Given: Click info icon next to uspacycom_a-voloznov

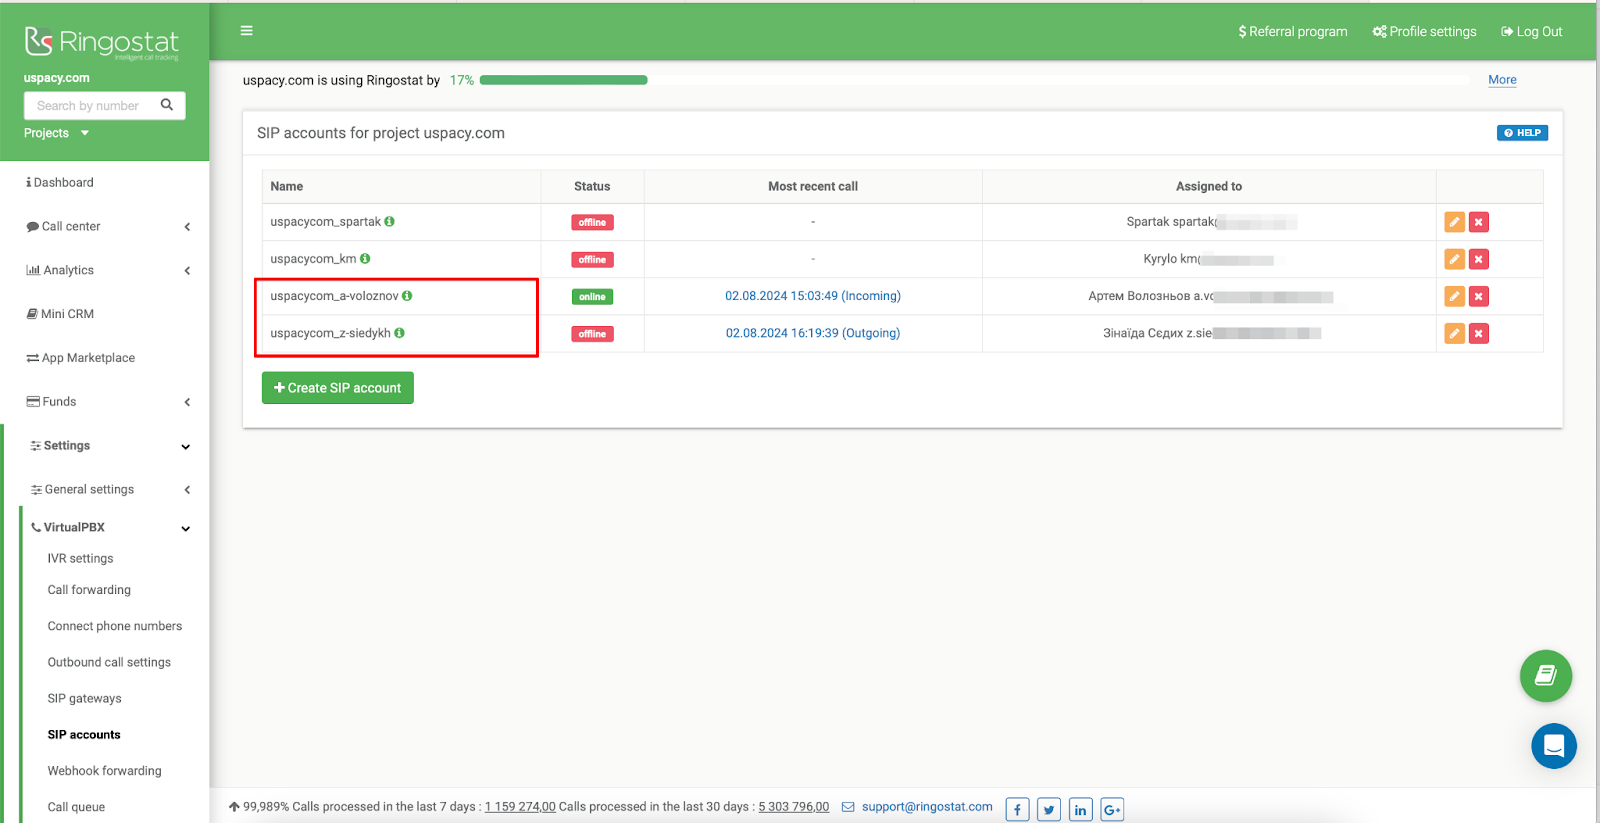Looking at the screenshot, I should point(407,296).
